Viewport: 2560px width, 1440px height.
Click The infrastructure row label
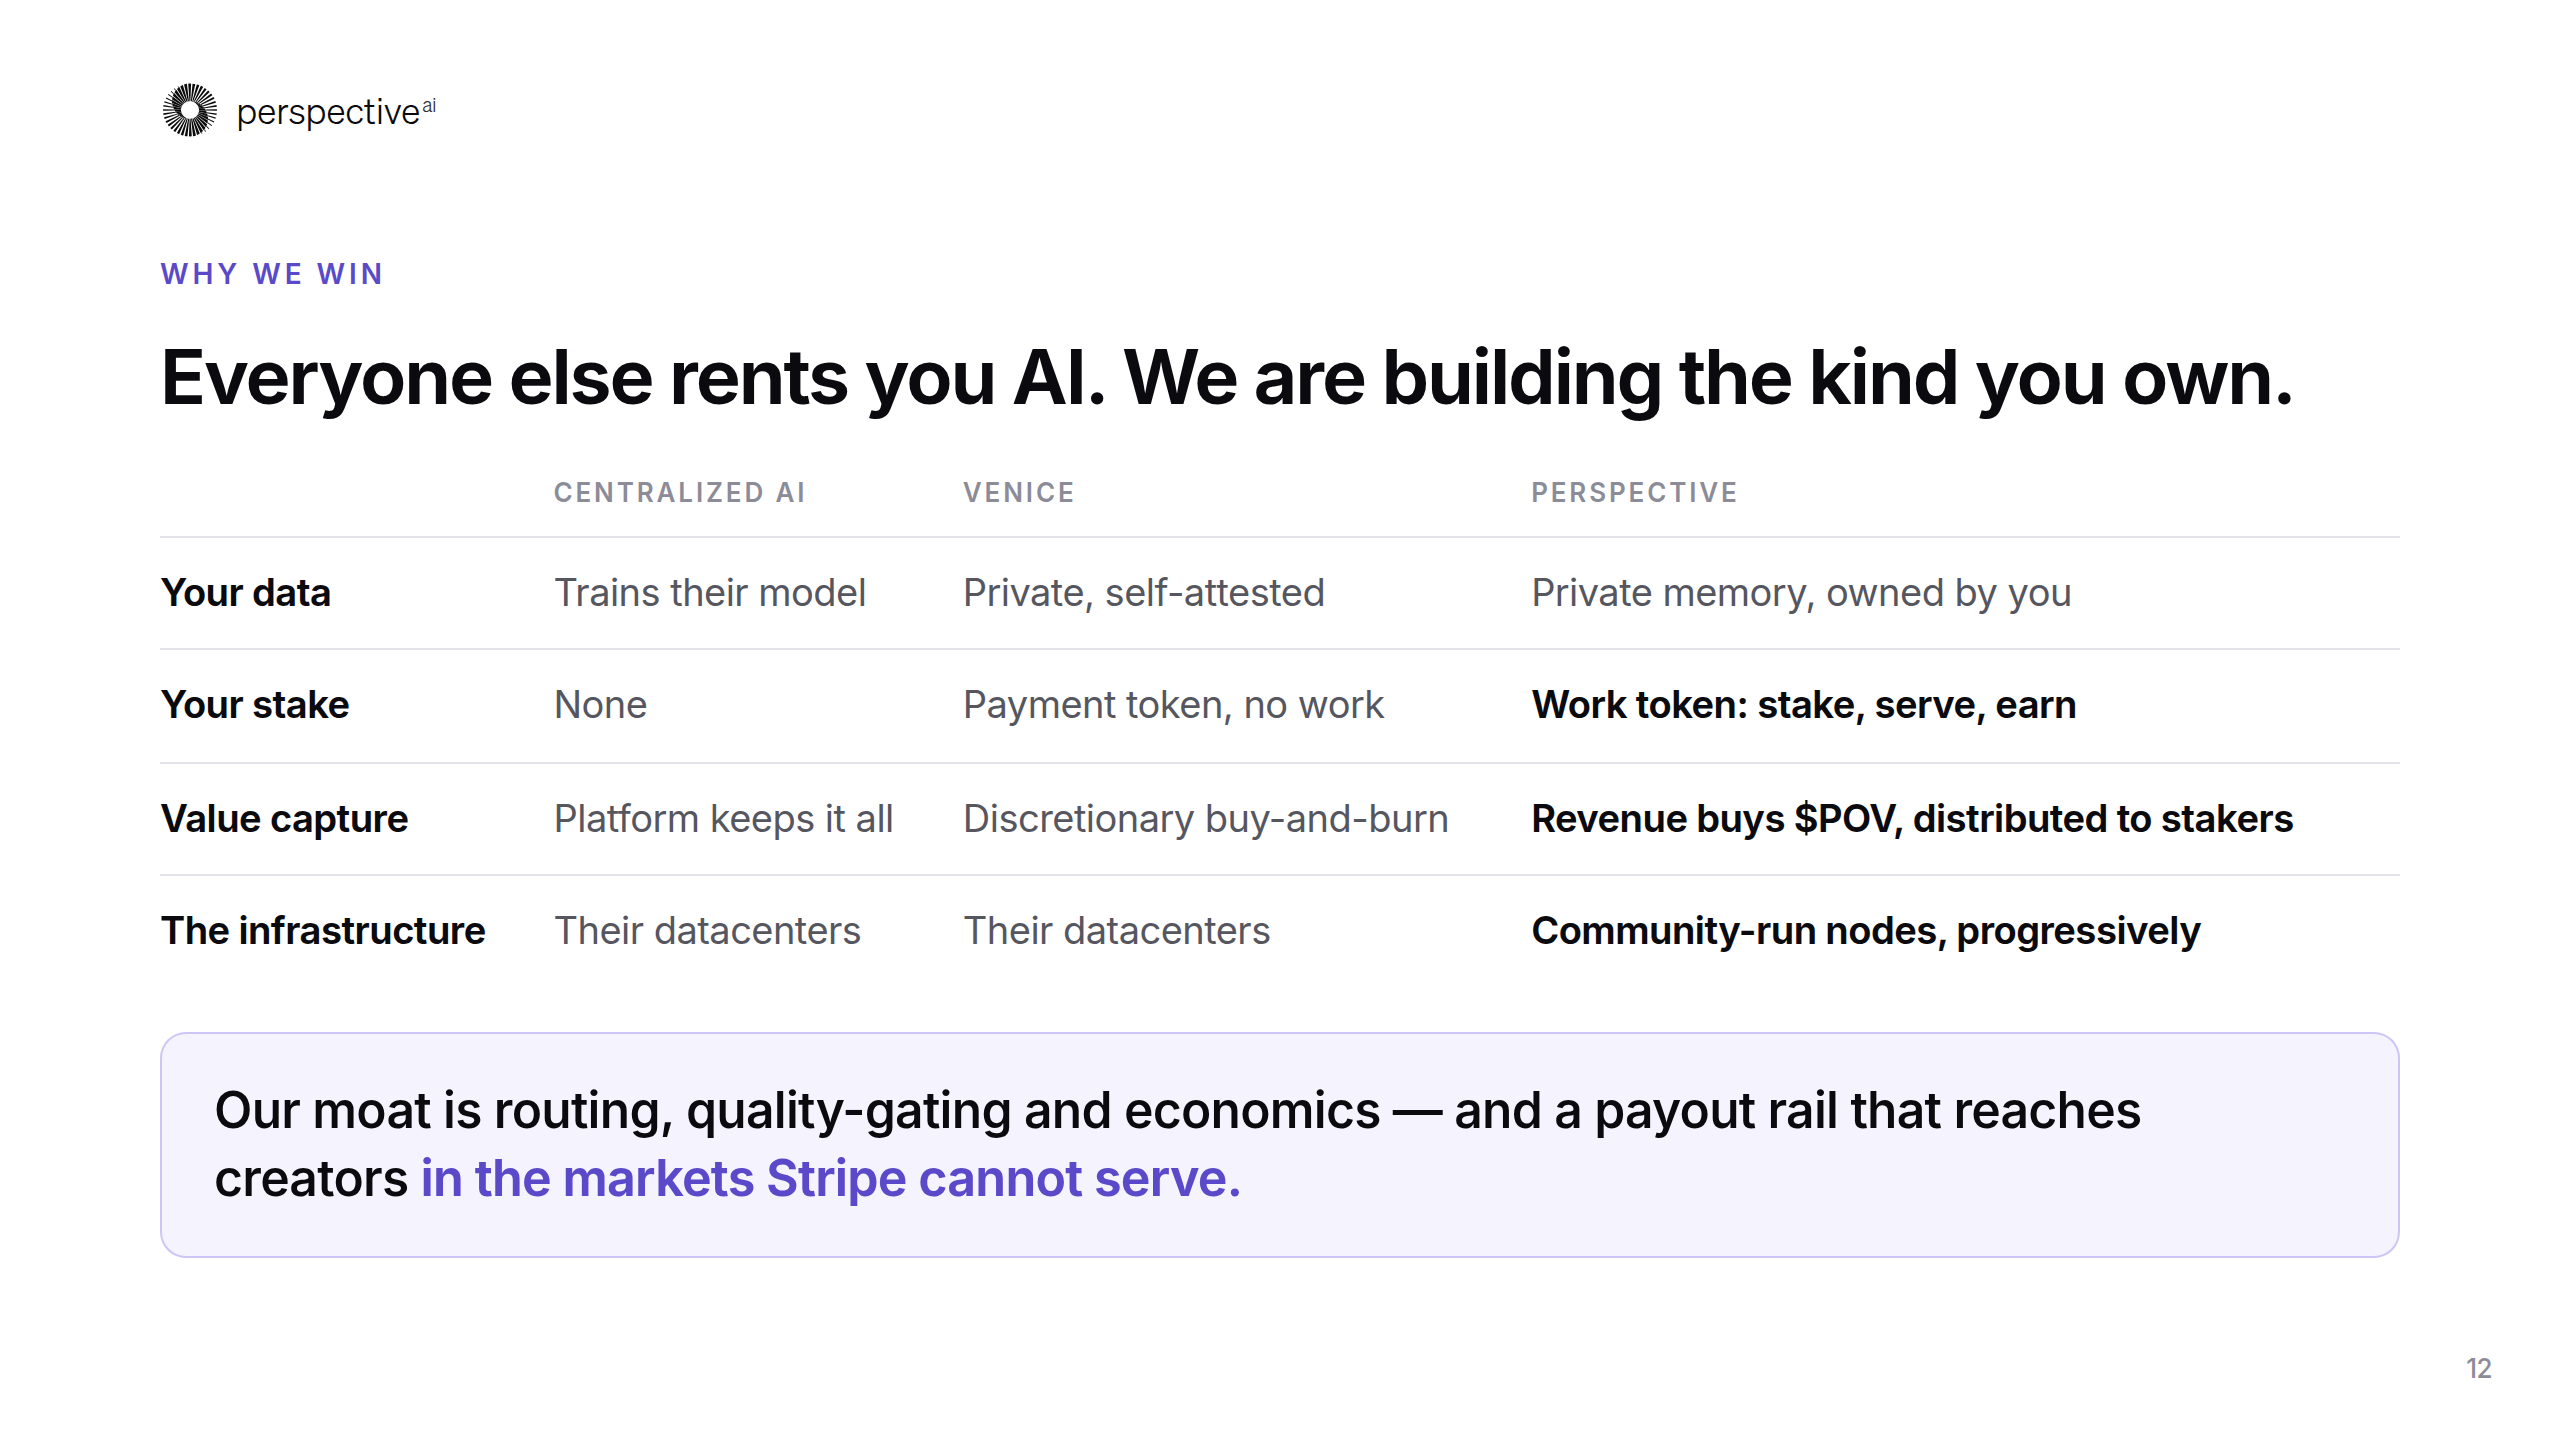323,931
